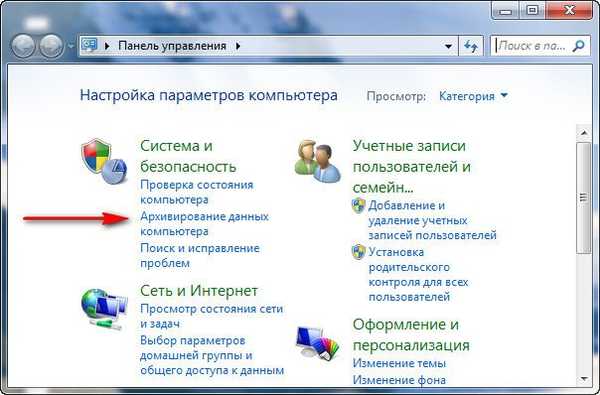Open the Категория view dropdown

tap(473, 96)
